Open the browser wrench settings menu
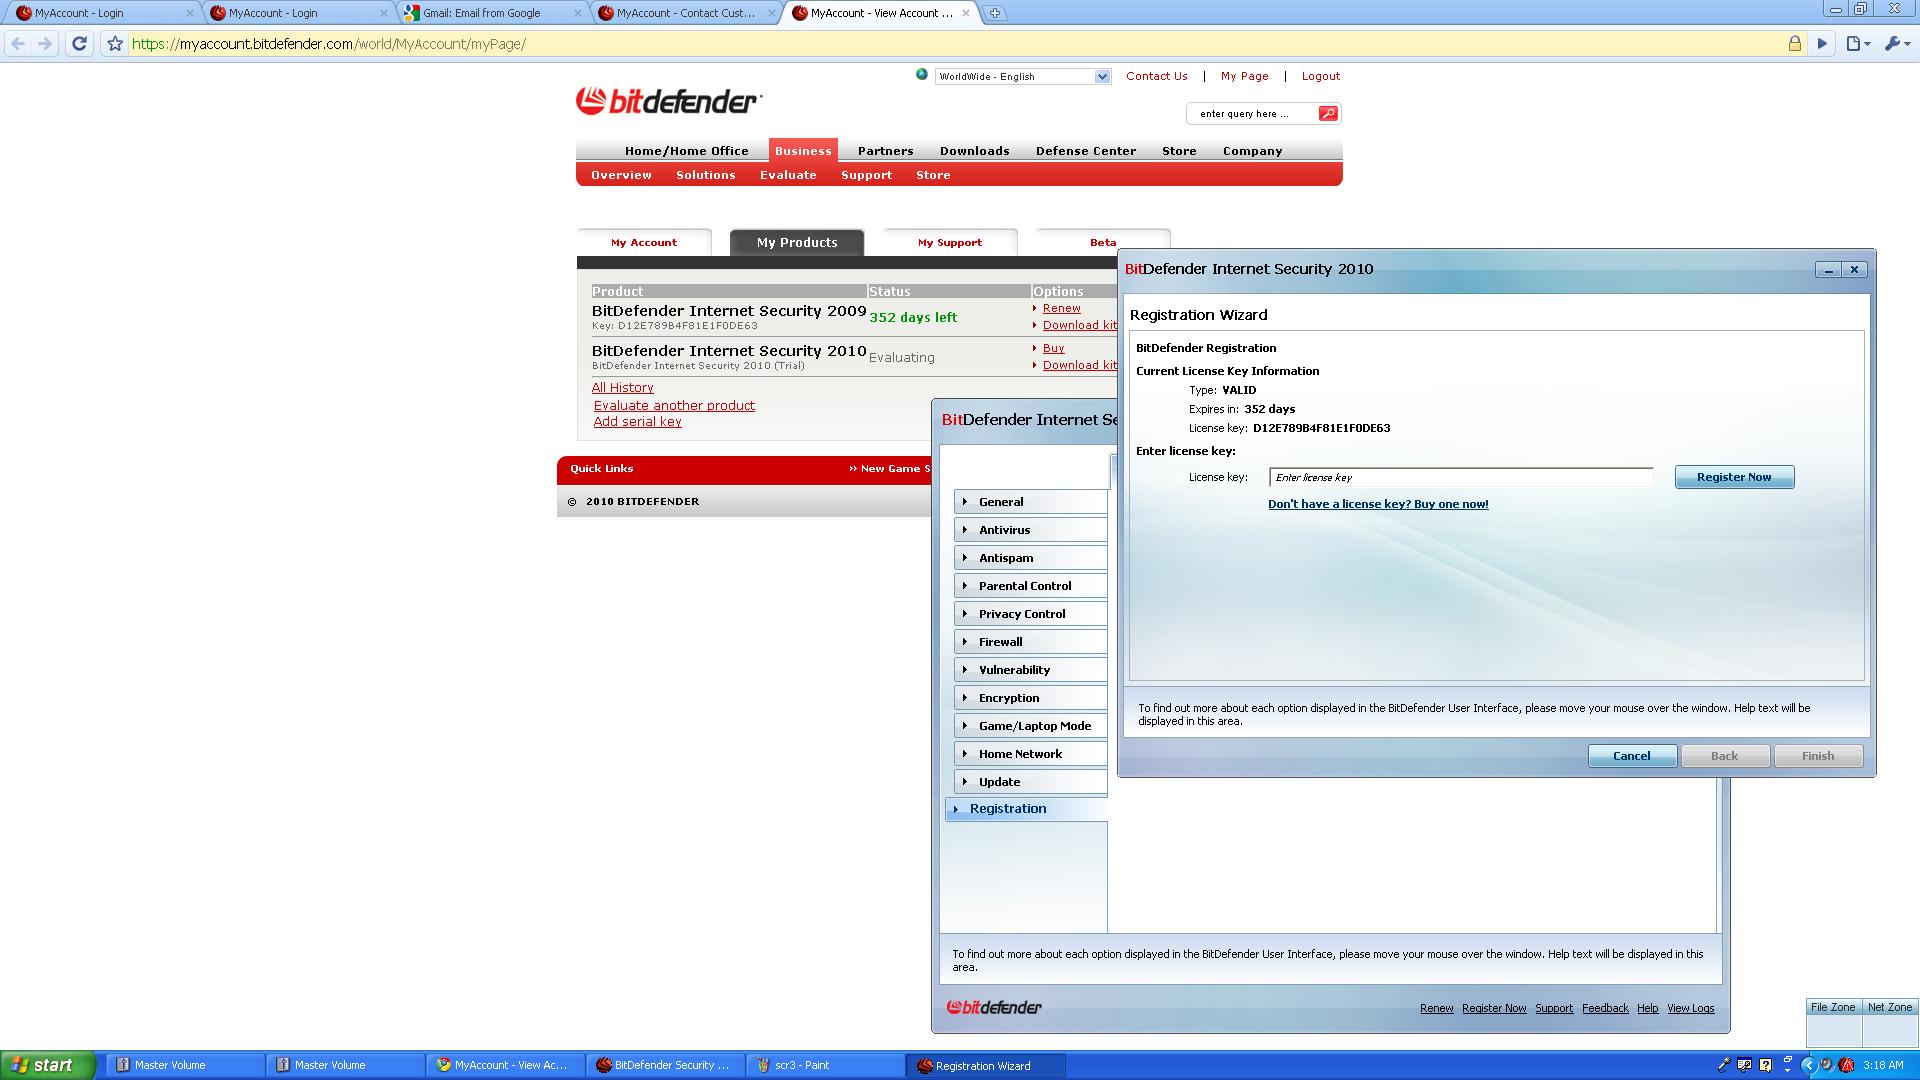This screenshot has height=1080, width=1920. pos(1896,43)
